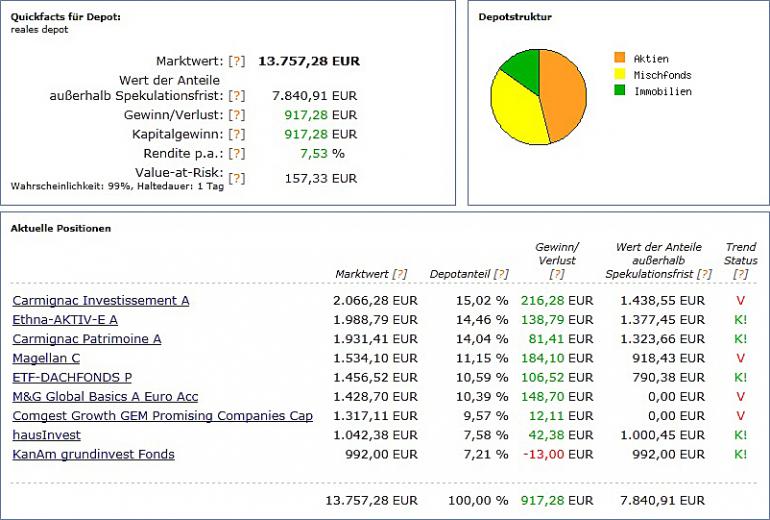Open help for Gewinn/Verlust in Quickfacts
770x520 pixels.
click(x=236, y=115)
